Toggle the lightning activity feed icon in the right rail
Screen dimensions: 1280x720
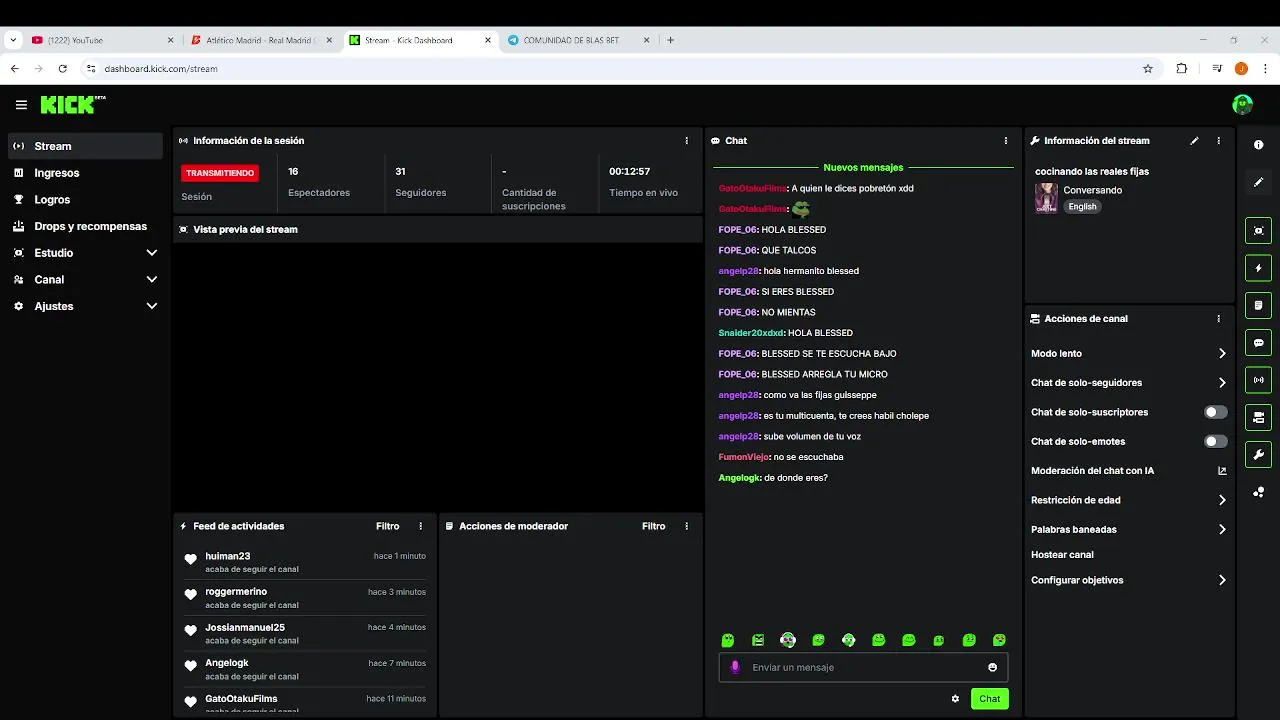1258,268
